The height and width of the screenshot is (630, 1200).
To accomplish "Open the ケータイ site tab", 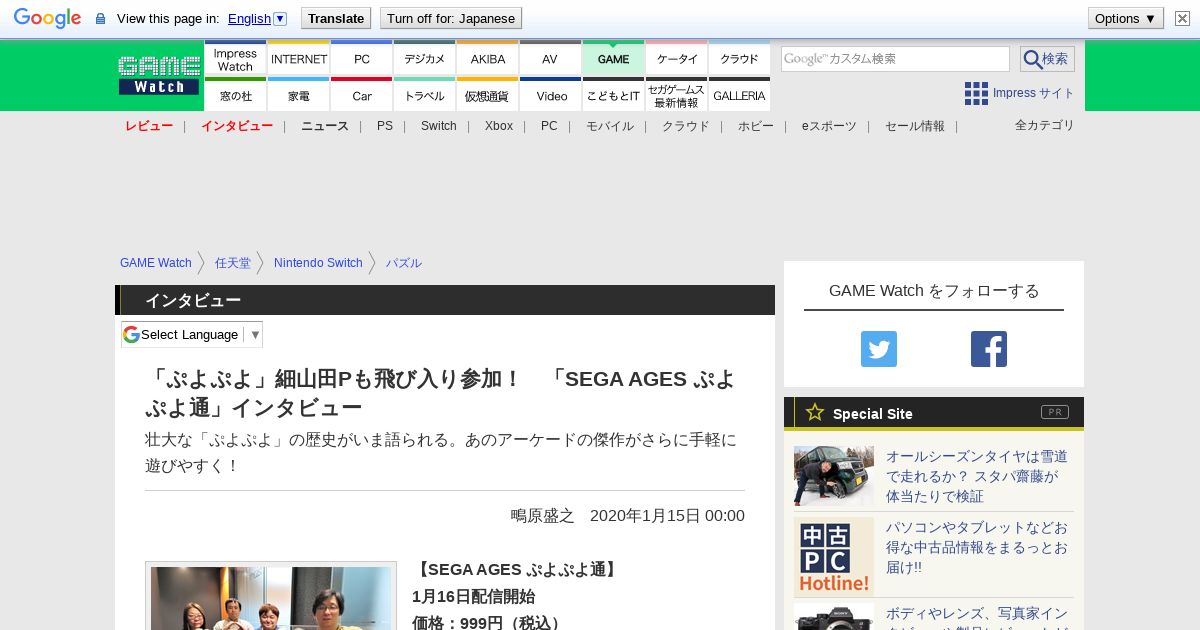I will coord(677,59).
